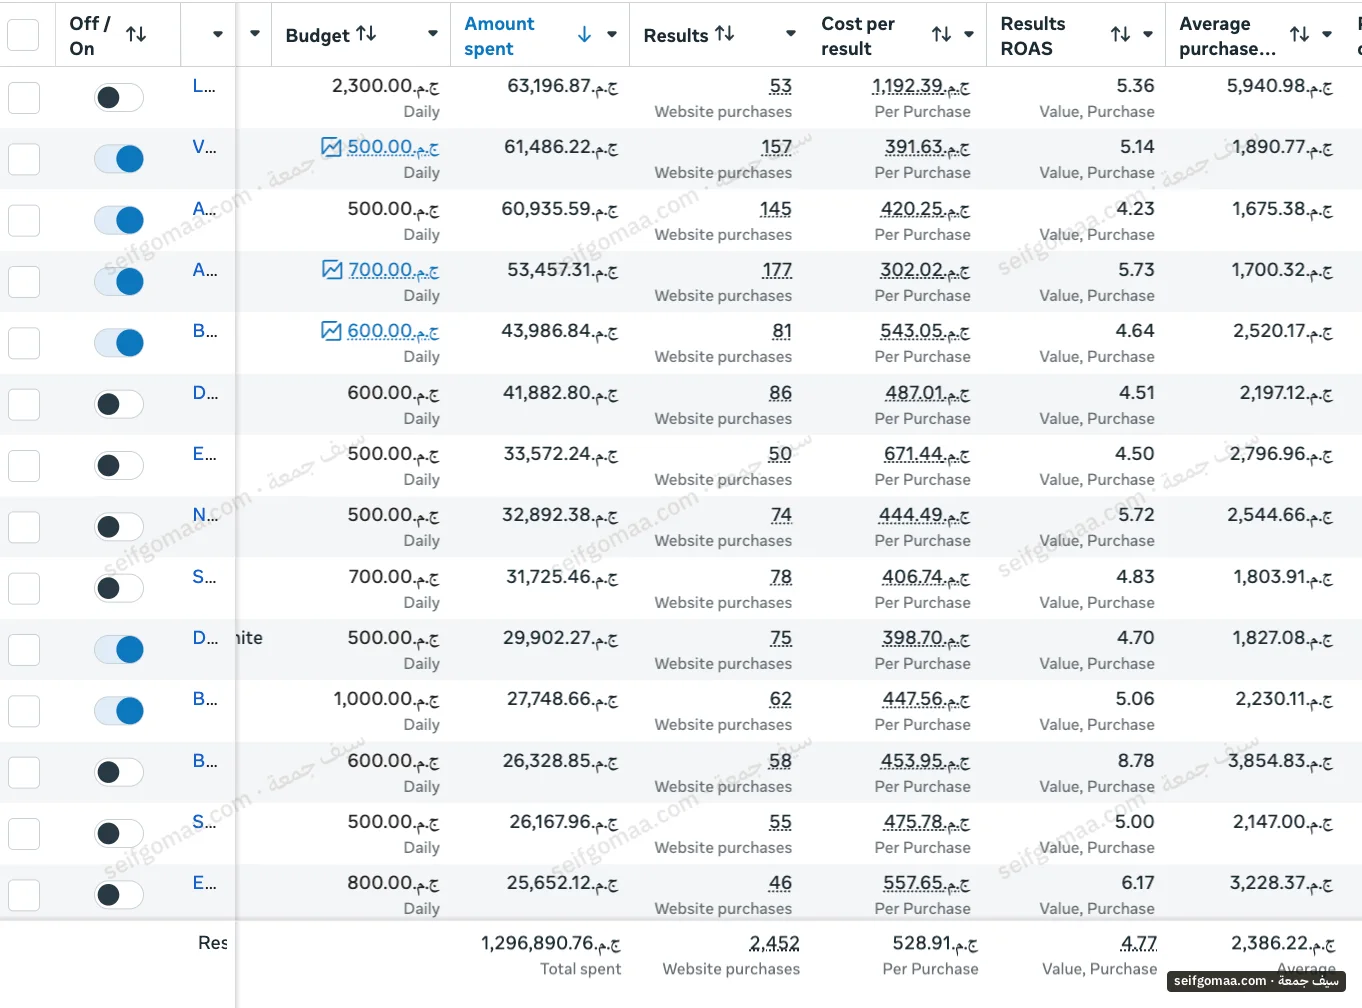1362x1008 pixels.
Task: Sort by Results ROAS arrows icon
Action: point(1120,35)
